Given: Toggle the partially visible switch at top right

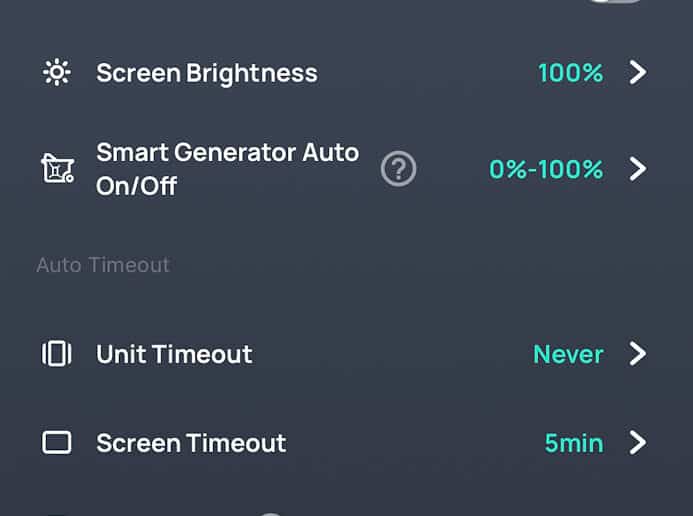Looking at the screenshot, I should click(615, 1).
